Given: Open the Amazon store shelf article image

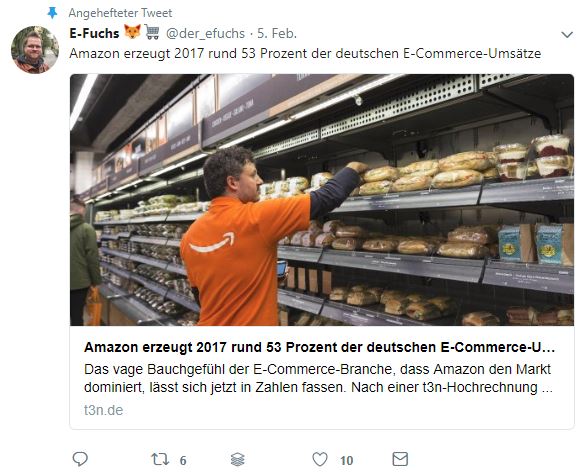Looking at the screenshot, I should pyautogui.click(x=322, y=200).
